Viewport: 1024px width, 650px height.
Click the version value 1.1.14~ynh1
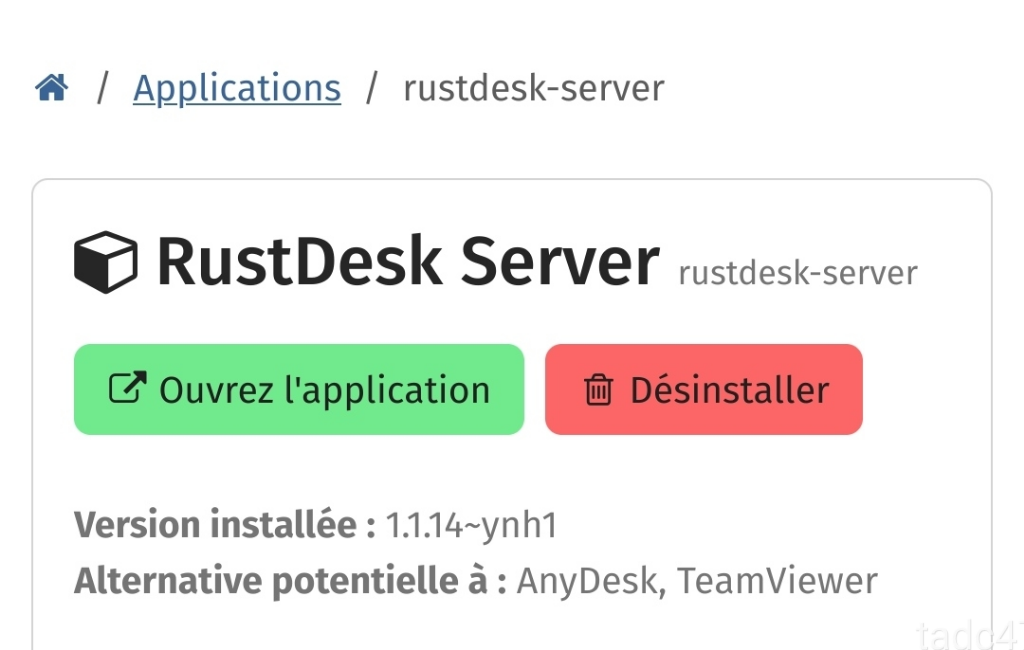(472, 525)
